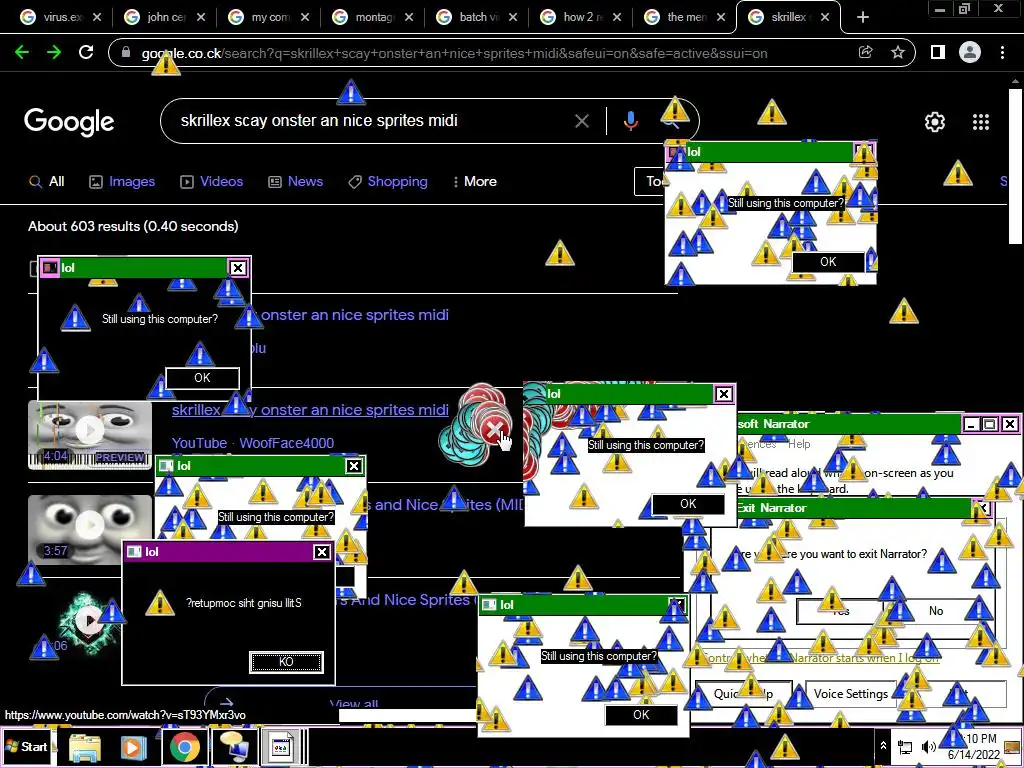Click the Google logo
This screenshot has height=768, width=1024.
69,121
